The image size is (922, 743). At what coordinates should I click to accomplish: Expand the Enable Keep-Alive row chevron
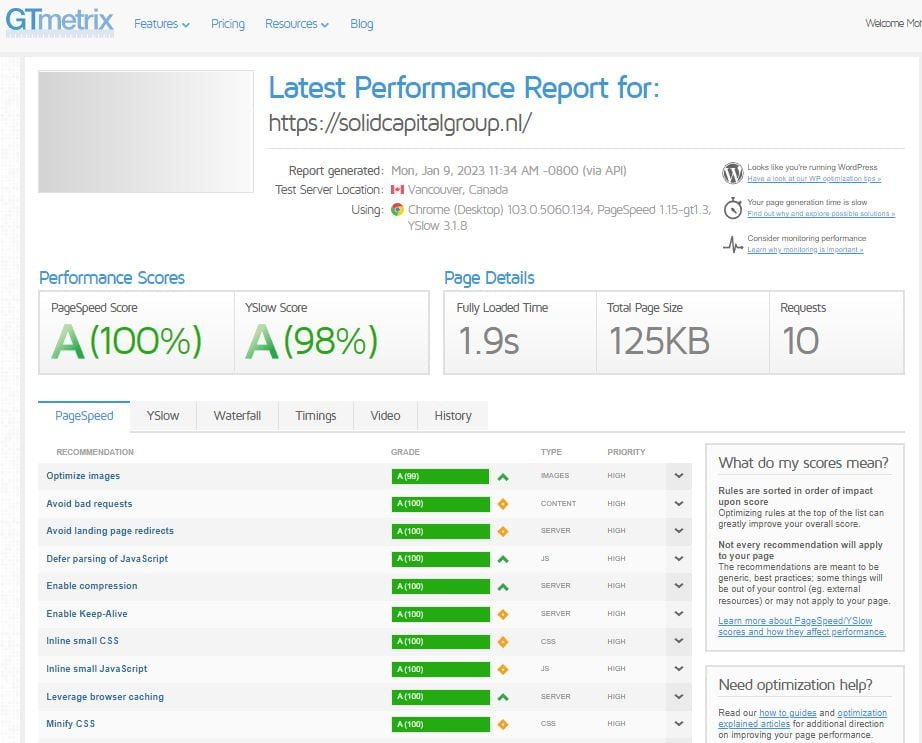click(x=679, y=614)
